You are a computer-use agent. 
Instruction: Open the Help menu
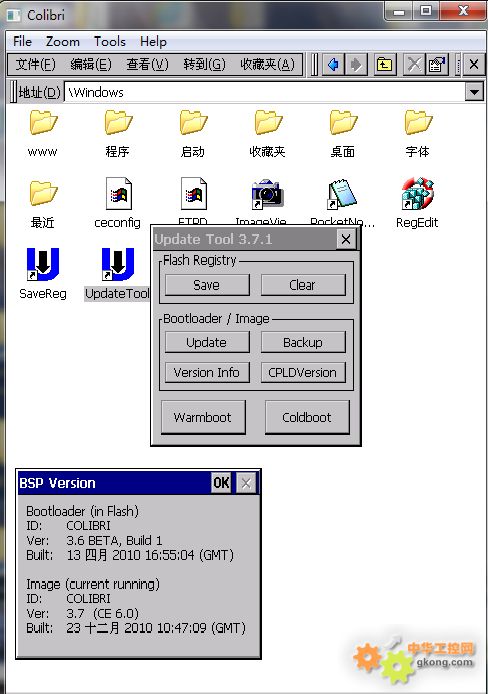tap(153, 42)
